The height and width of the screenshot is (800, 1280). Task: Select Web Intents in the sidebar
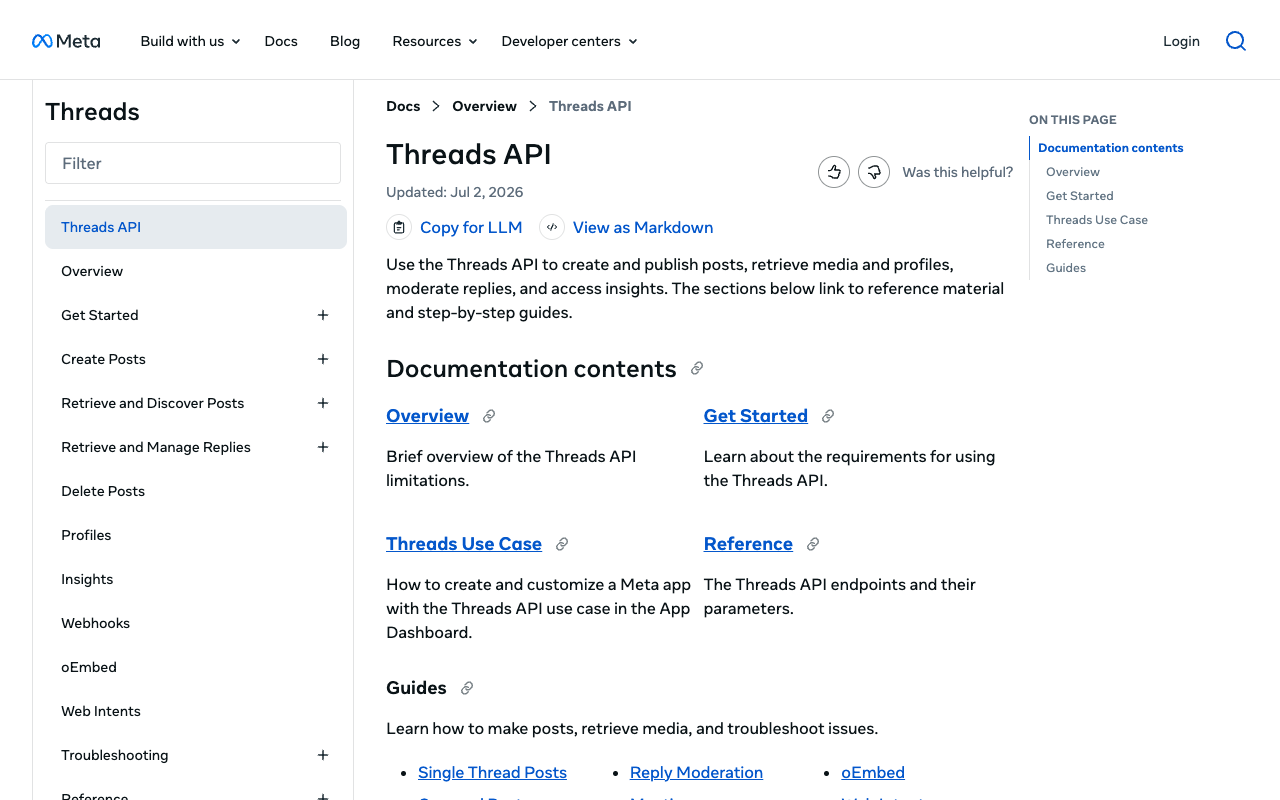[x=196, y=711]
